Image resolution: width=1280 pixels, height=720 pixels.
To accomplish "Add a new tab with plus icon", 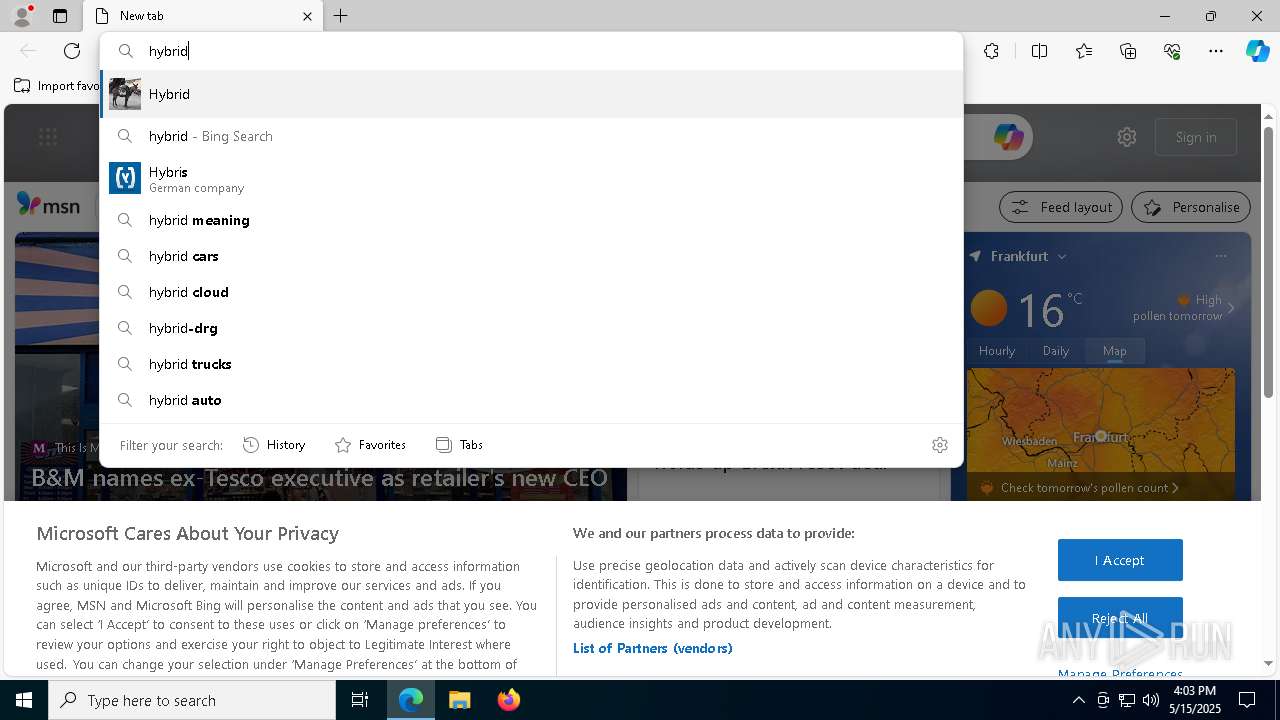I will 340,16.
